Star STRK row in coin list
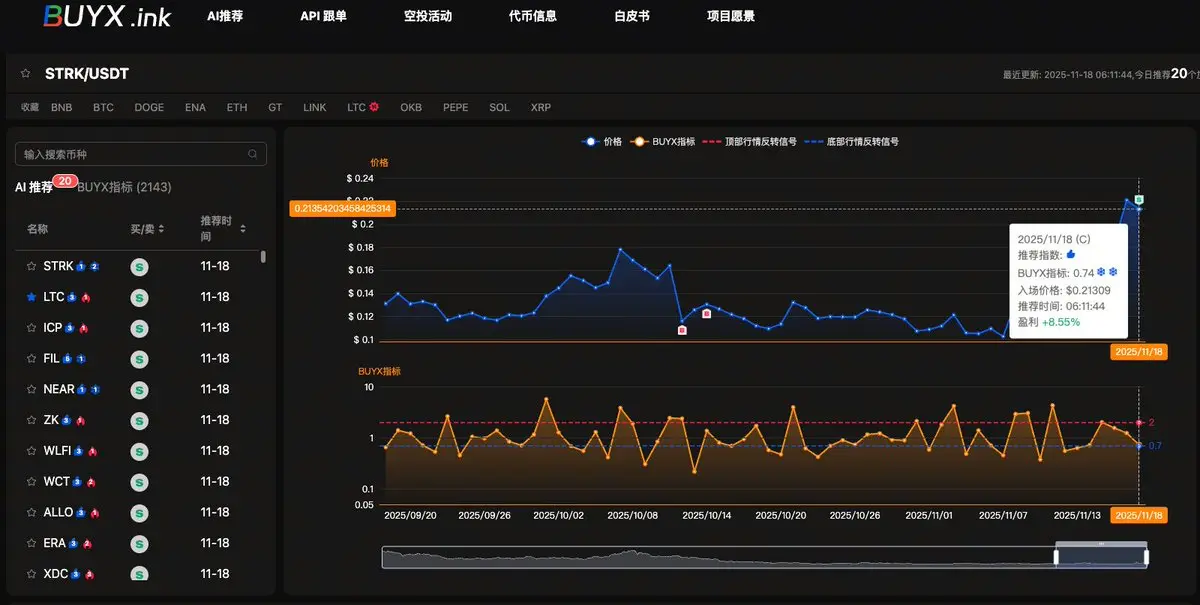This screenshot has height=605, width=1200. pyautogui.click(x=32, y=266)
